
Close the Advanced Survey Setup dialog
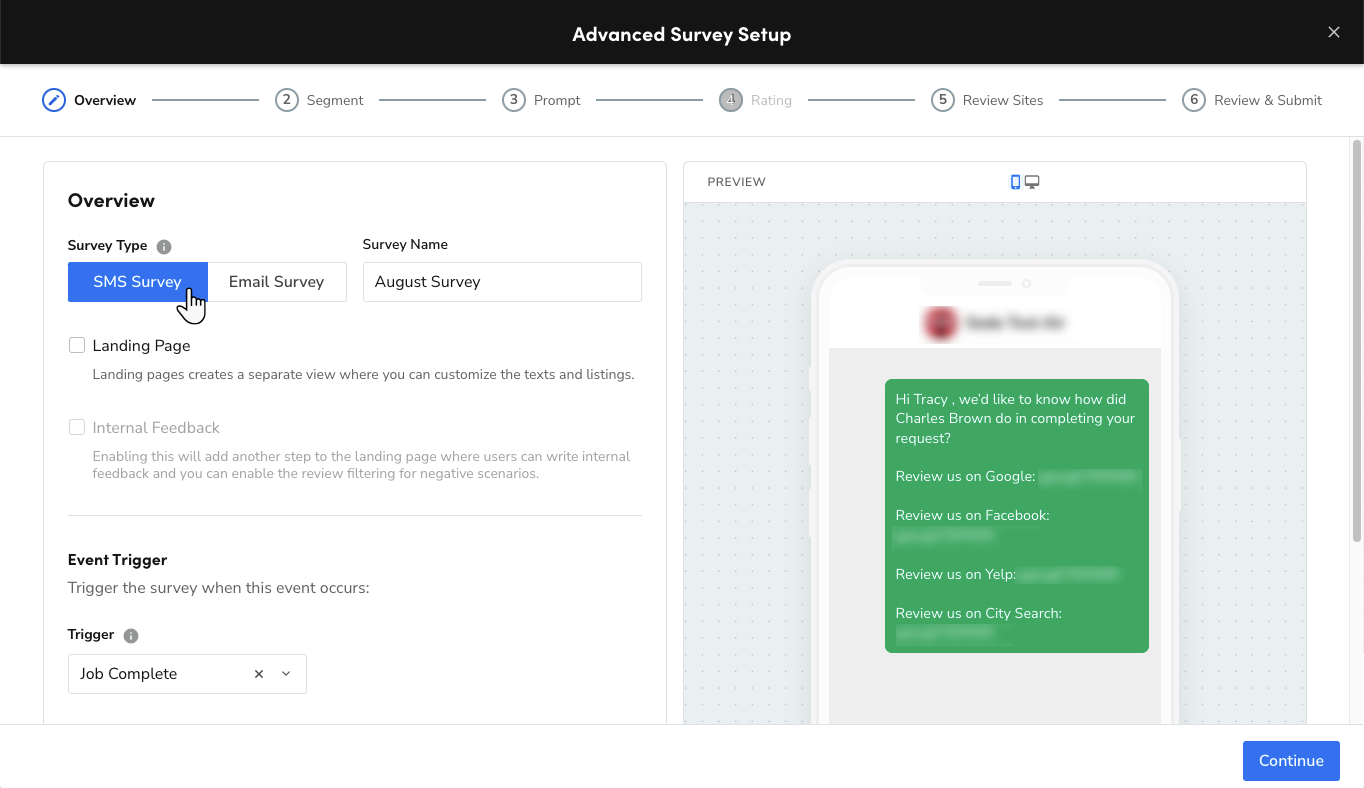pos(1334,32)
